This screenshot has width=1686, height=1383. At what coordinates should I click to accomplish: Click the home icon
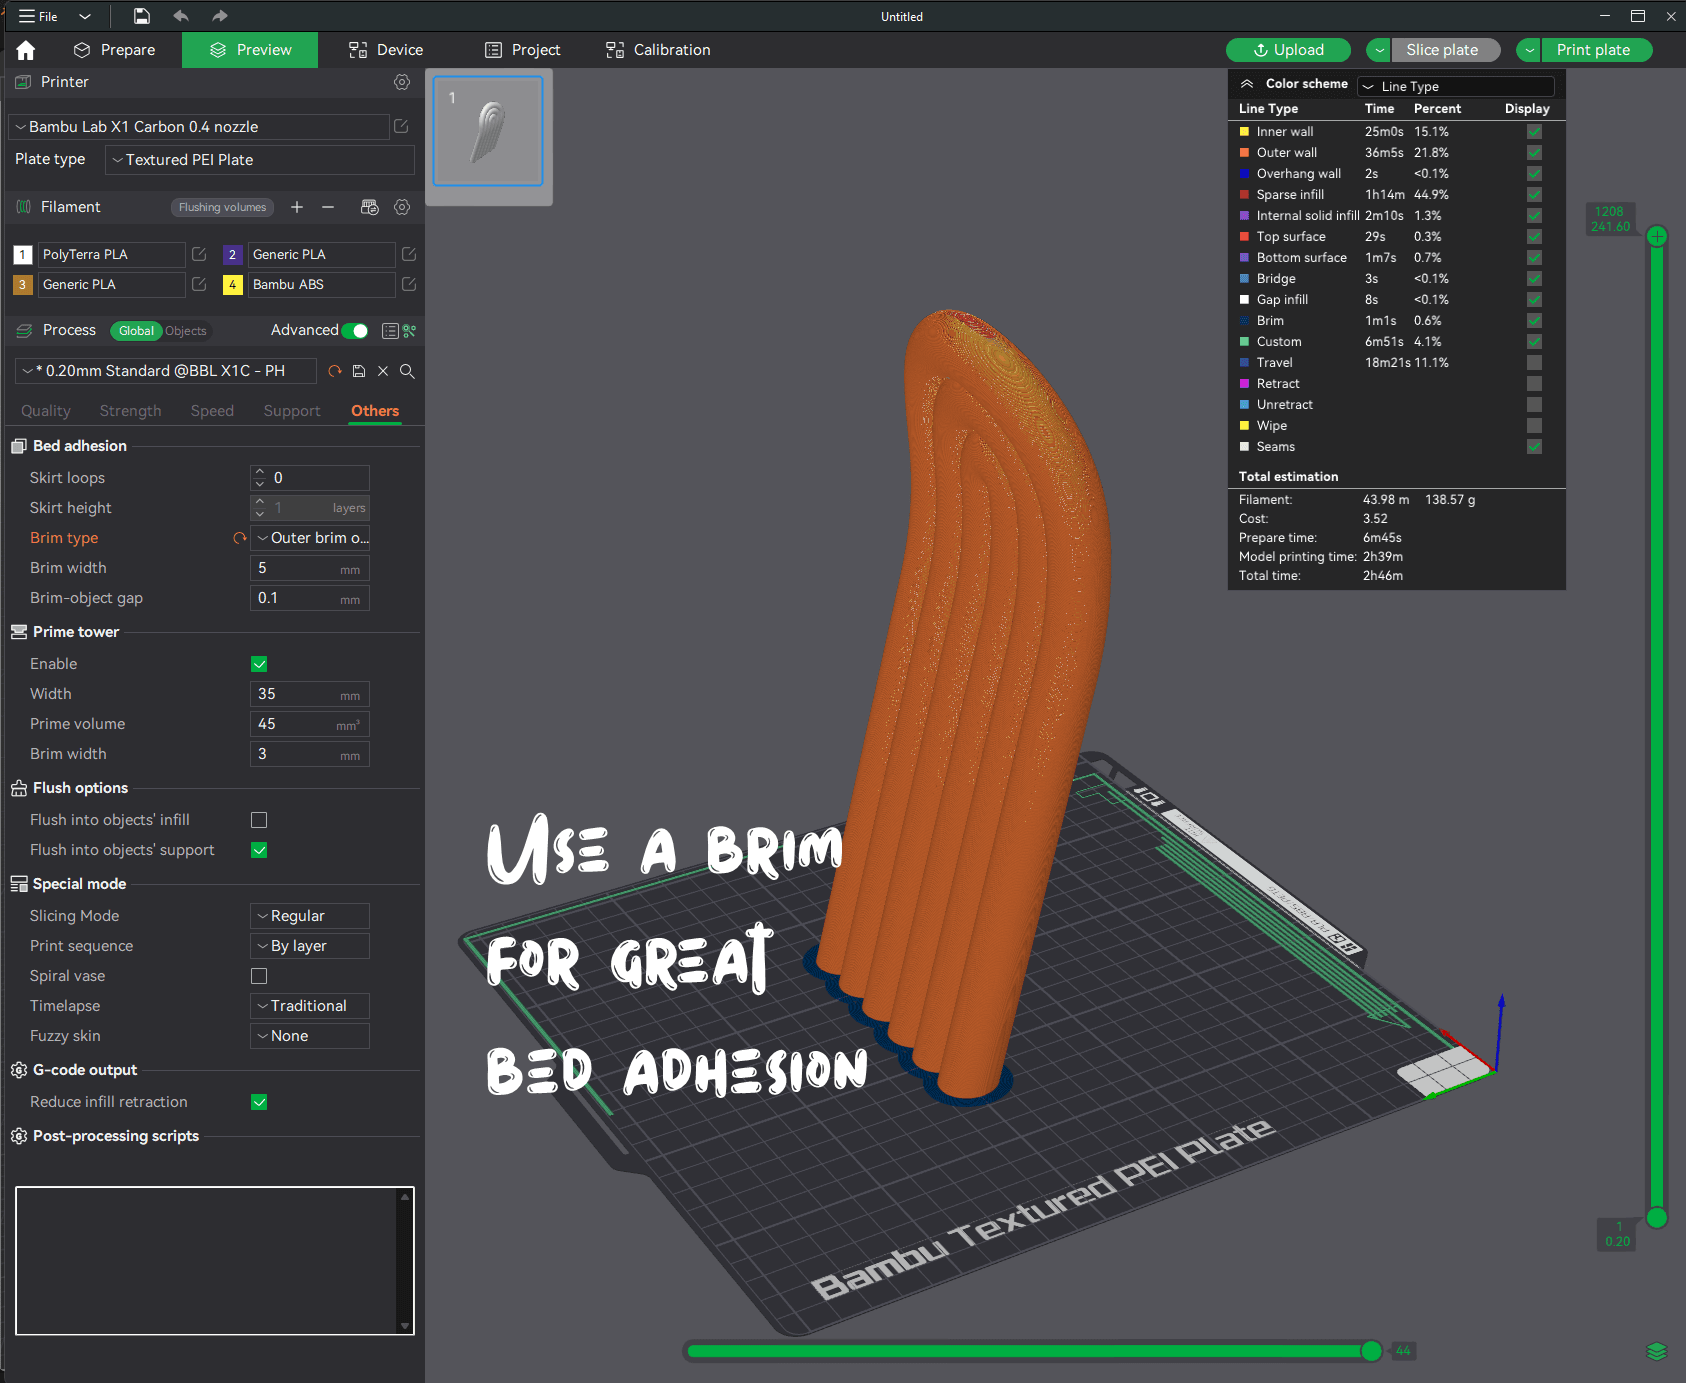(x=26, y=50)
